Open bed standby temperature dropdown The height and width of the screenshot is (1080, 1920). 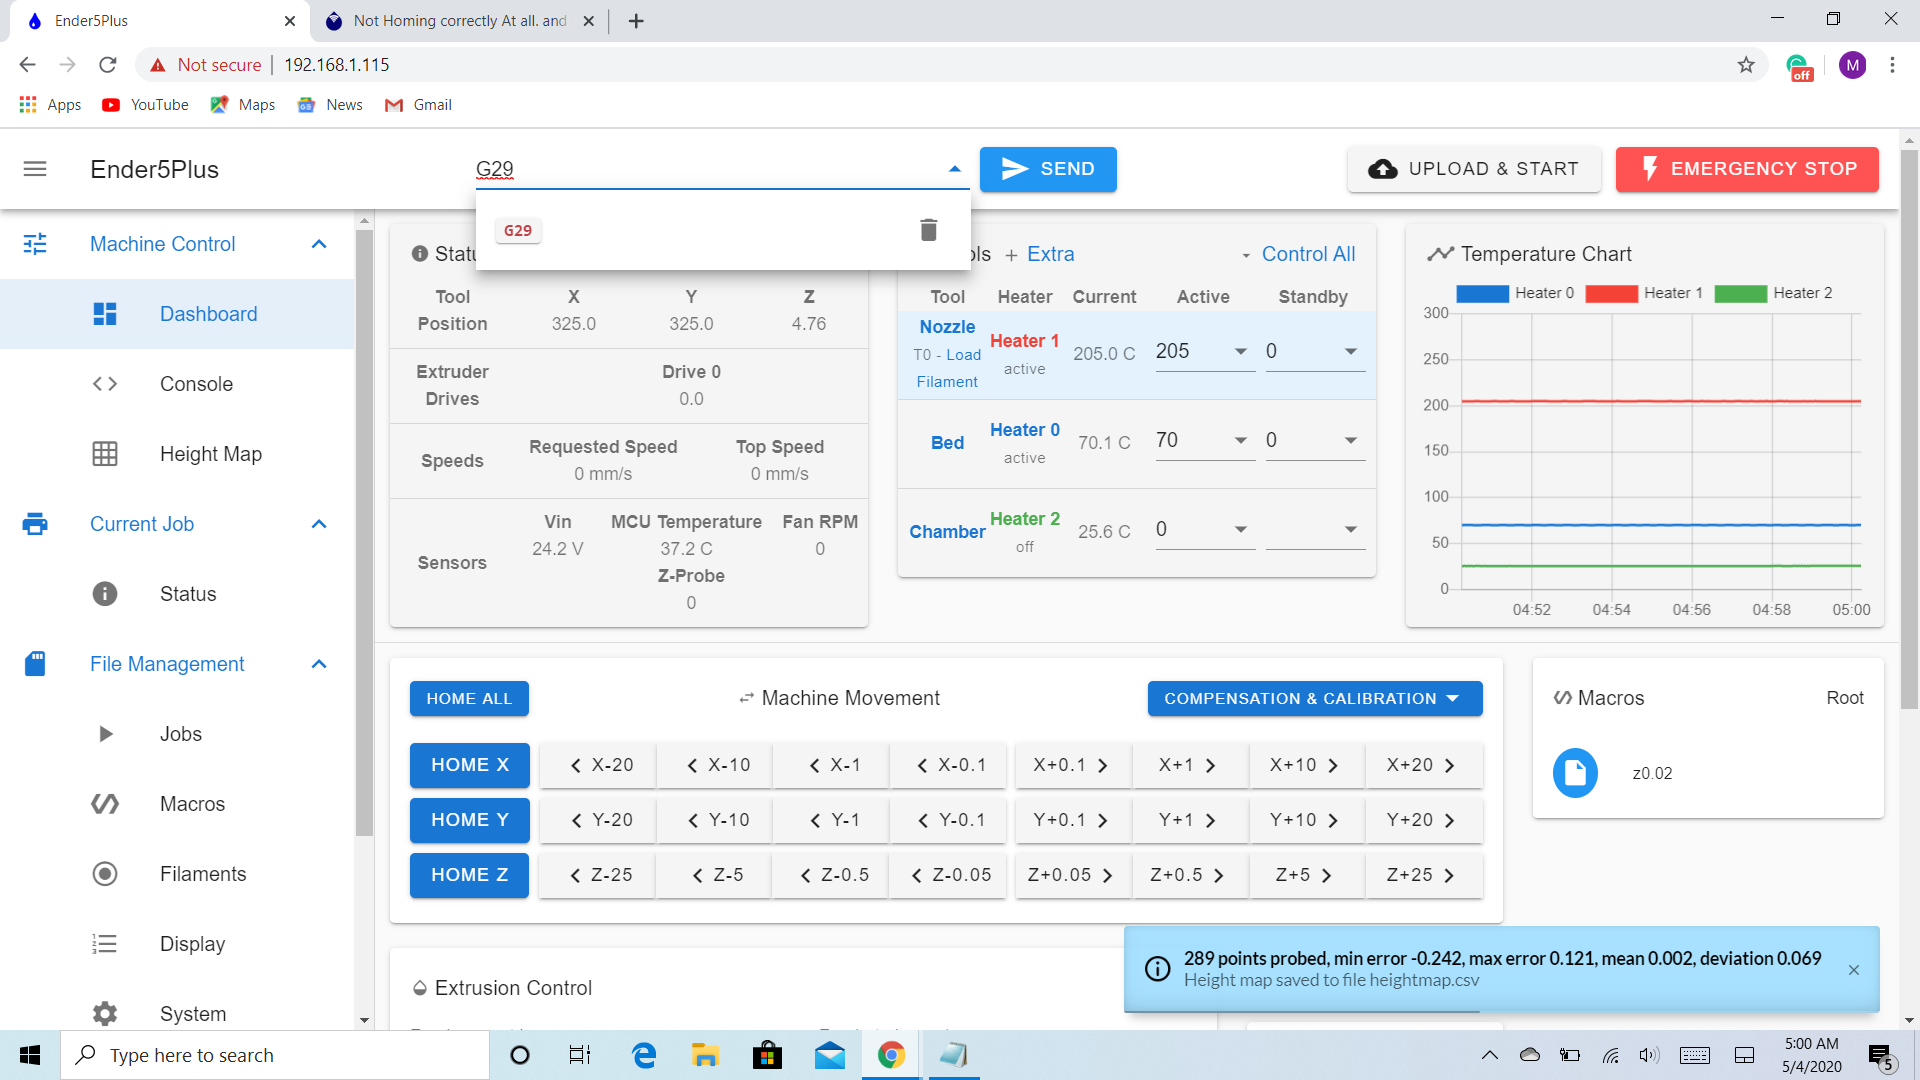(x=1350, y=440)
